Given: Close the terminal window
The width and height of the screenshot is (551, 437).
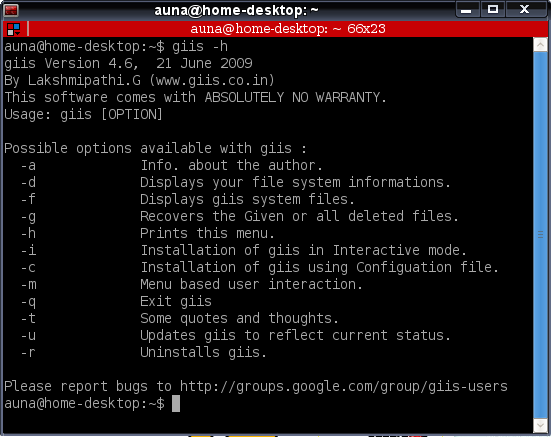Looking at the screenshot, I should pyautogui.click(x=524, y=9).
